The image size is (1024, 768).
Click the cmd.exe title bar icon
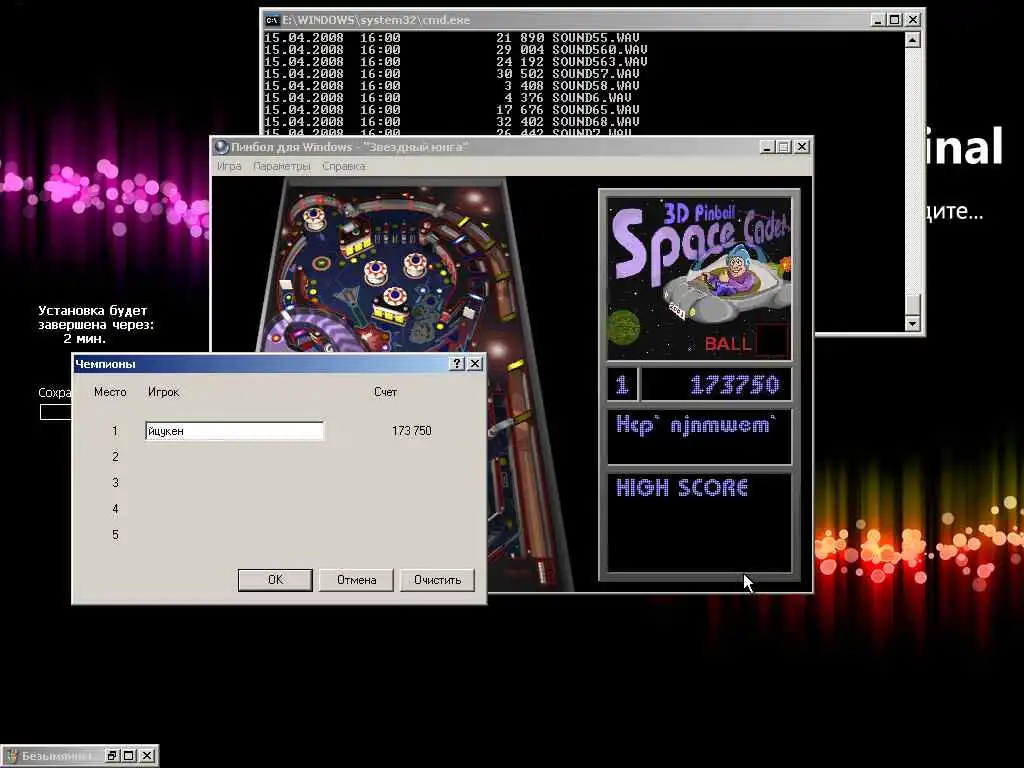click(x=272, y=20)
